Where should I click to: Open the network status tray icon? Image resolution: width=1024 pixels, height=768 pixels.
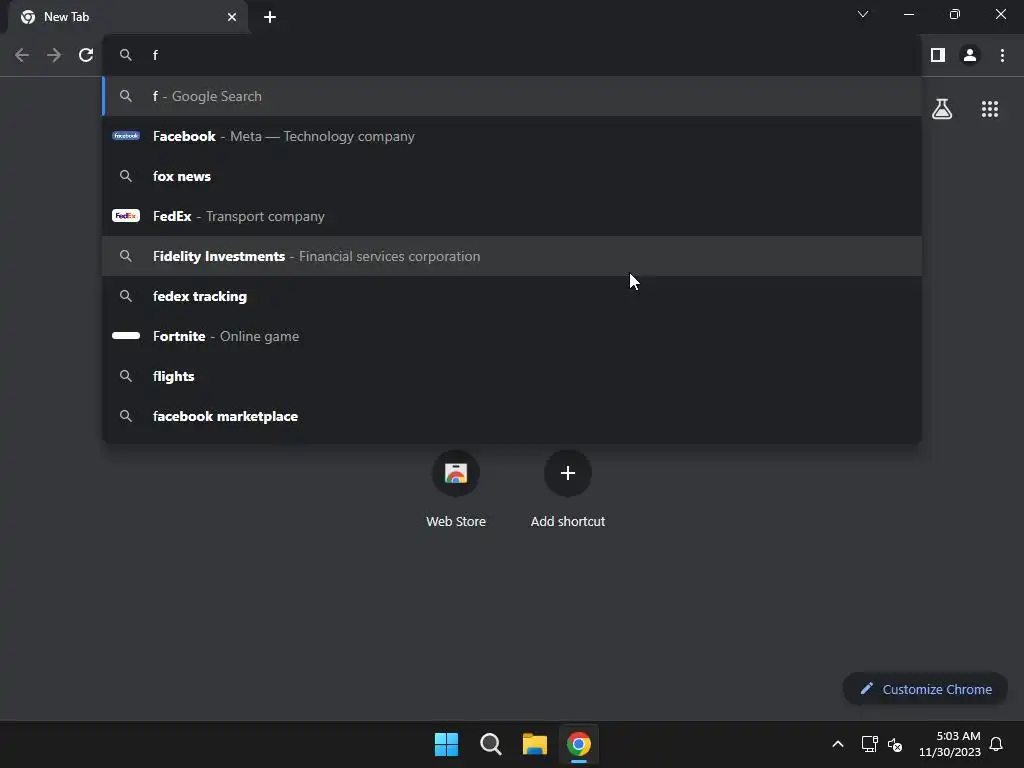coord(869,744)
